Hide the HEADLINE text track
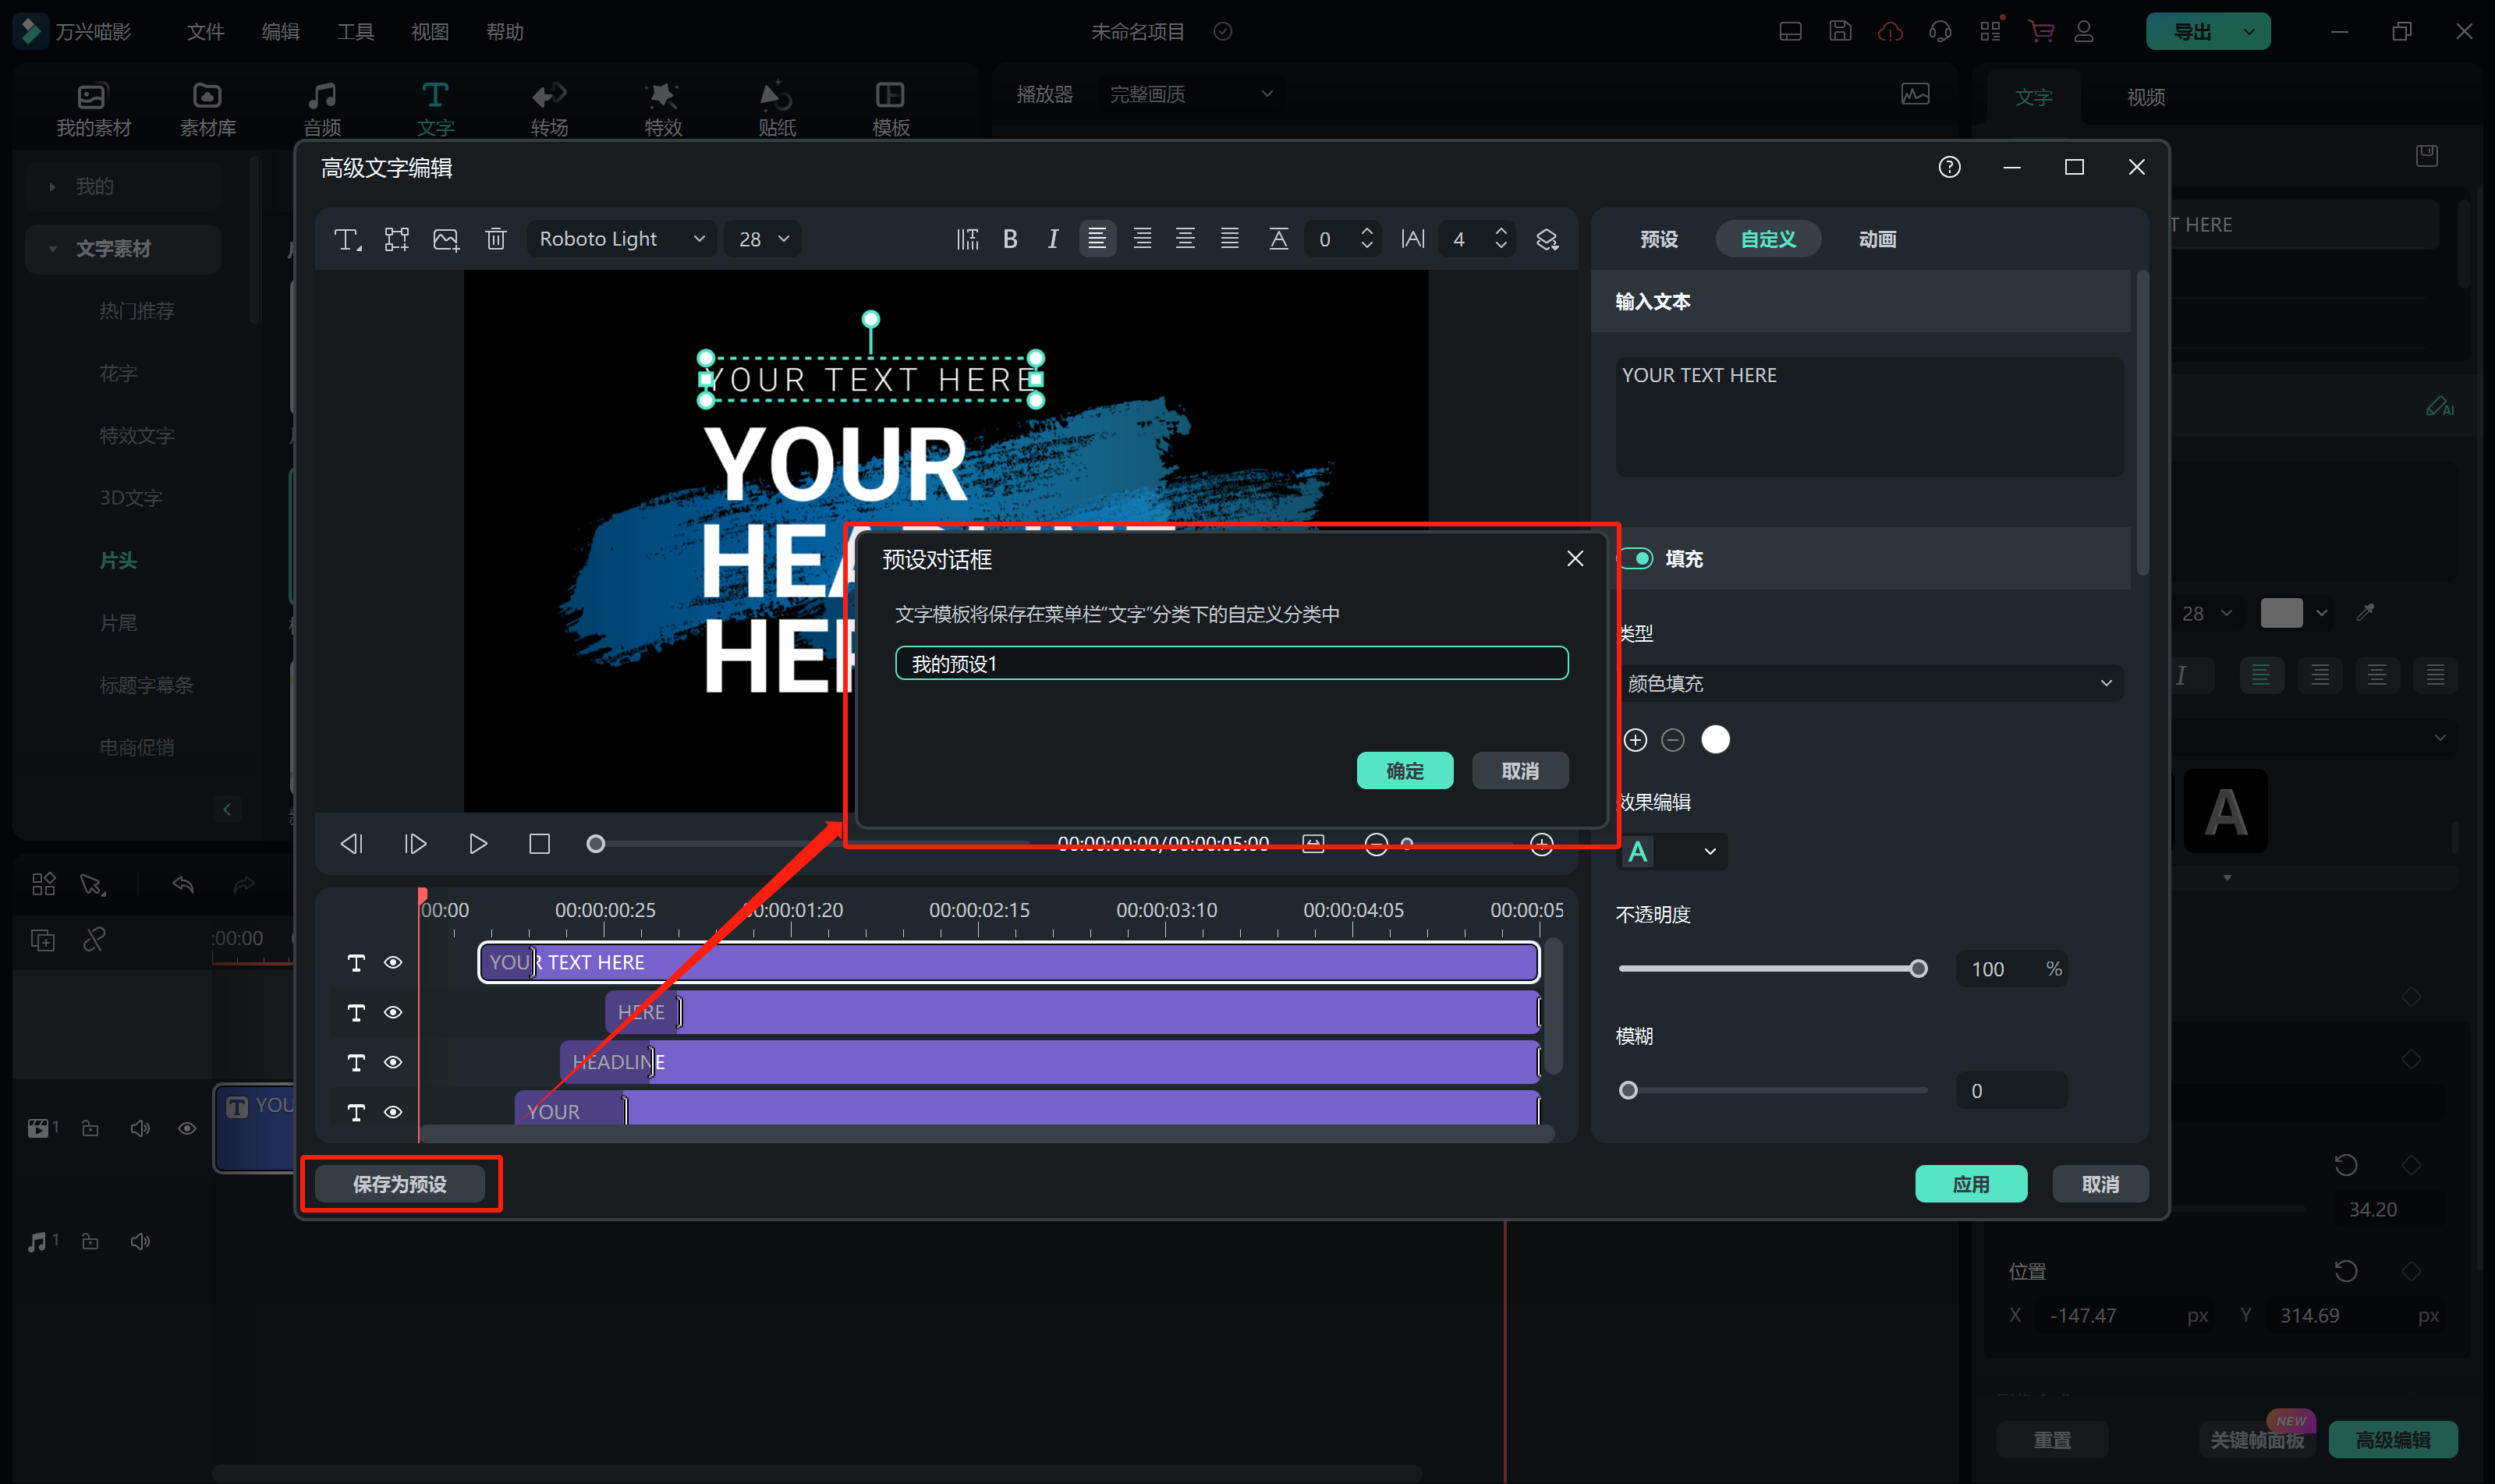The image size is (2495, 1484). 393,1062
